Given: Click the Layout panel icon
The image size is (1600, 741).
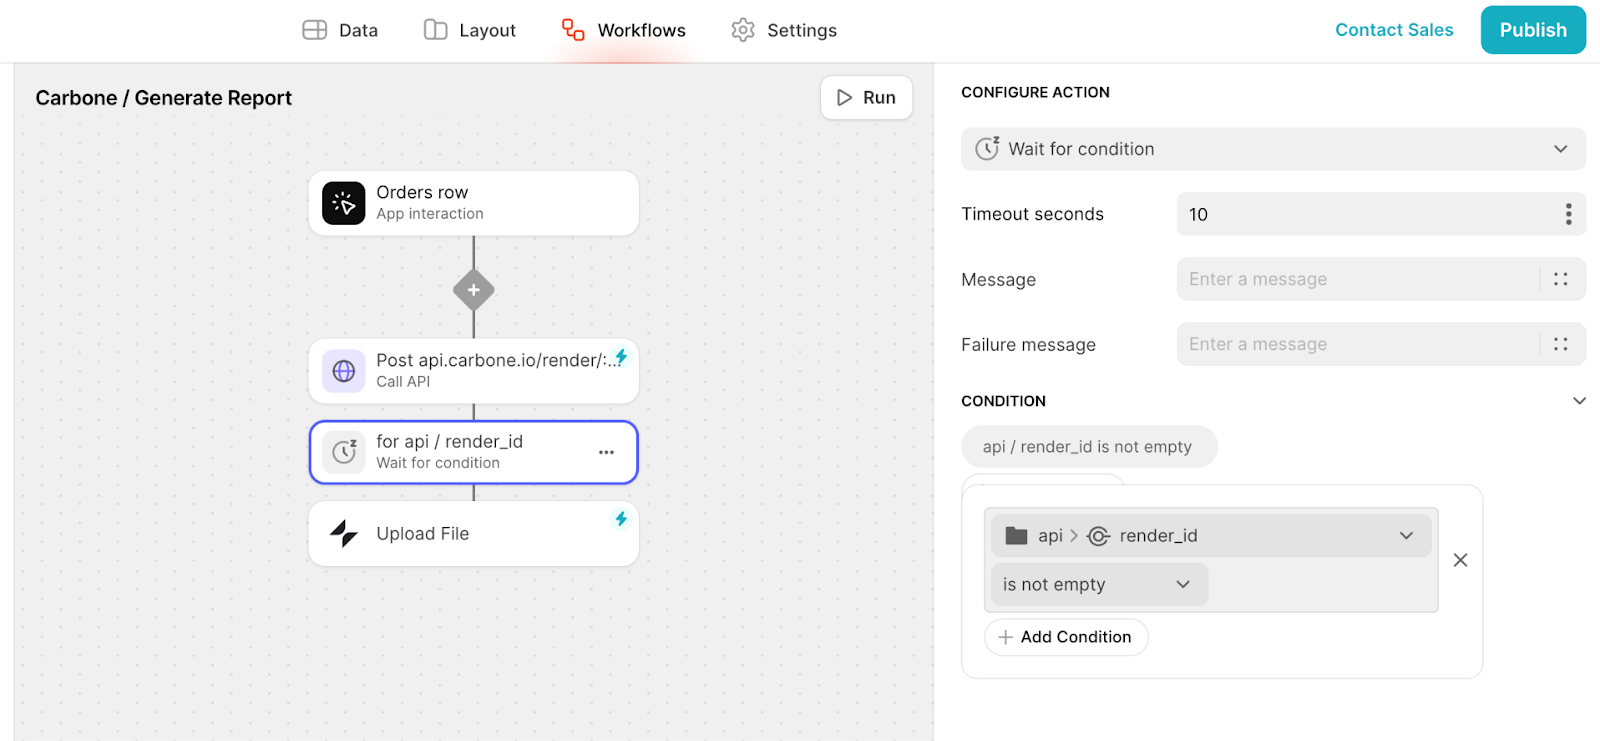Looking at the screenshot, I should (x=435, y=30).
